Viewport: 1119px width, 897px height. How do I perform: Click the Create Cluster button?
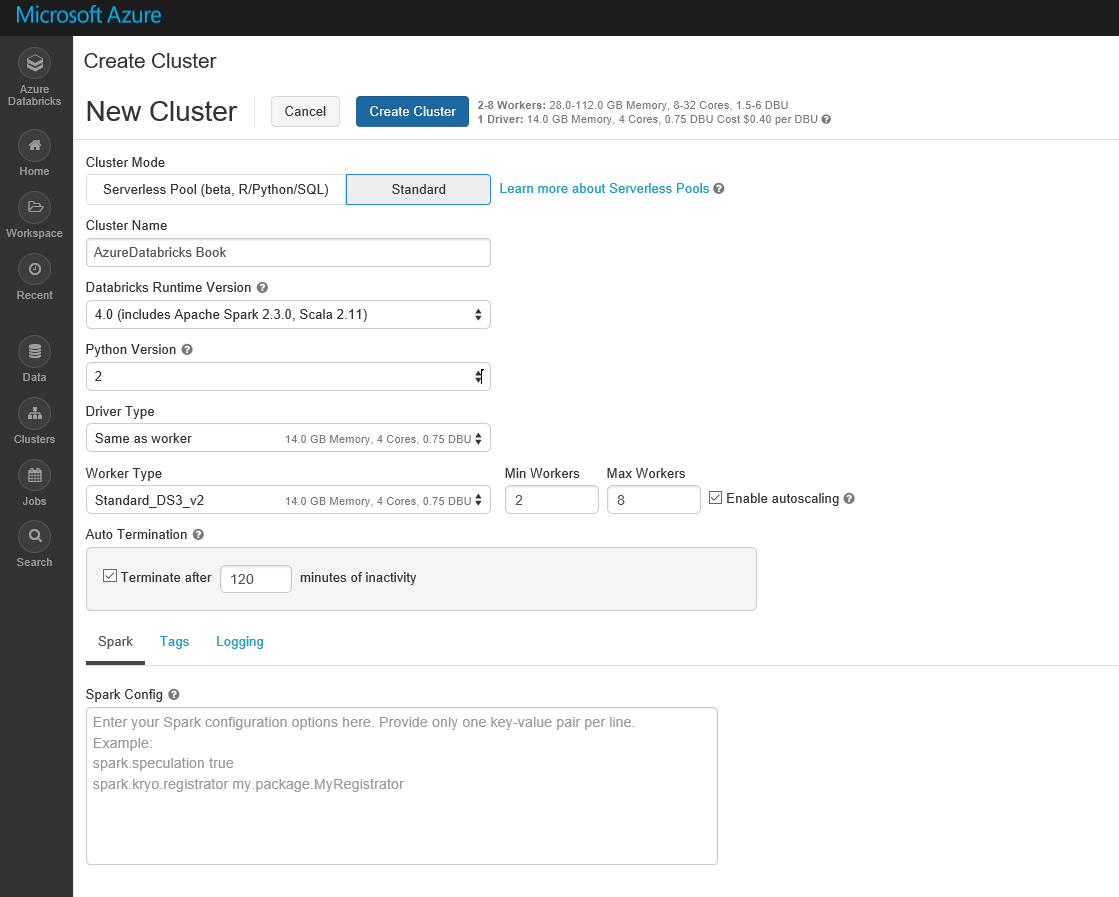click(x=412, y=111)
